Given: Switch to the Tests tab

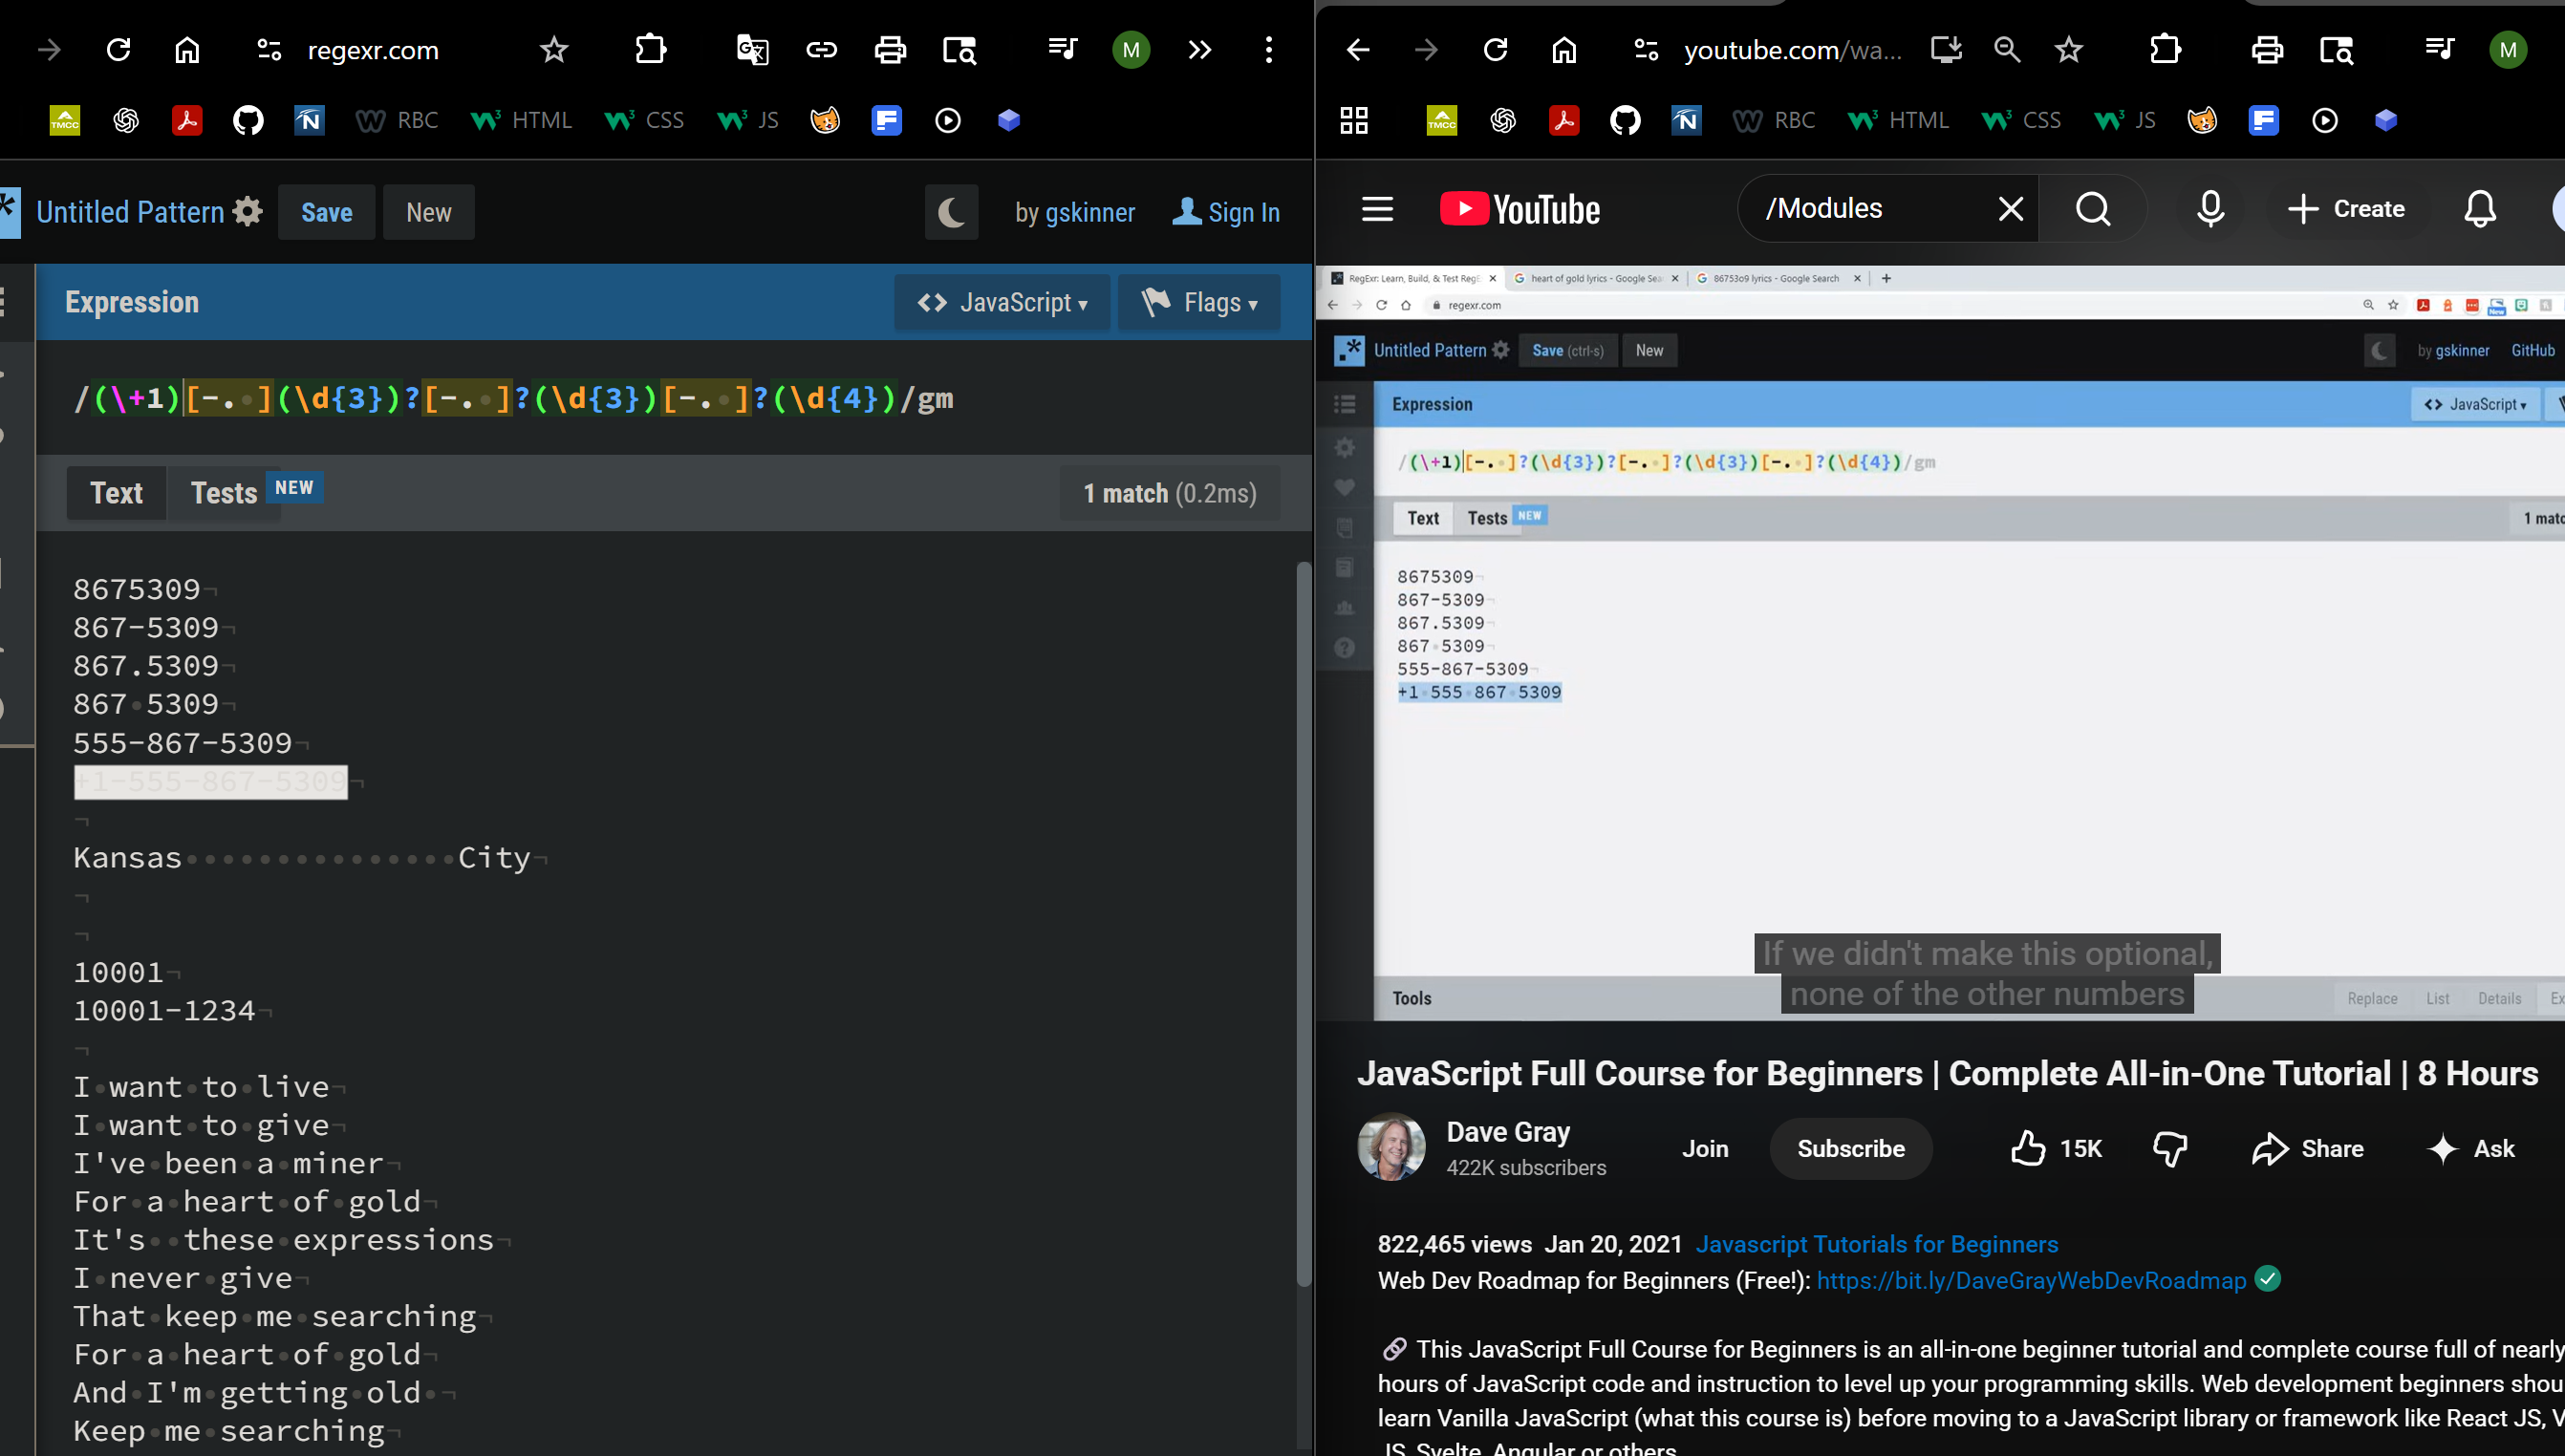Looking at the screenshot, I should coord(223,492).
